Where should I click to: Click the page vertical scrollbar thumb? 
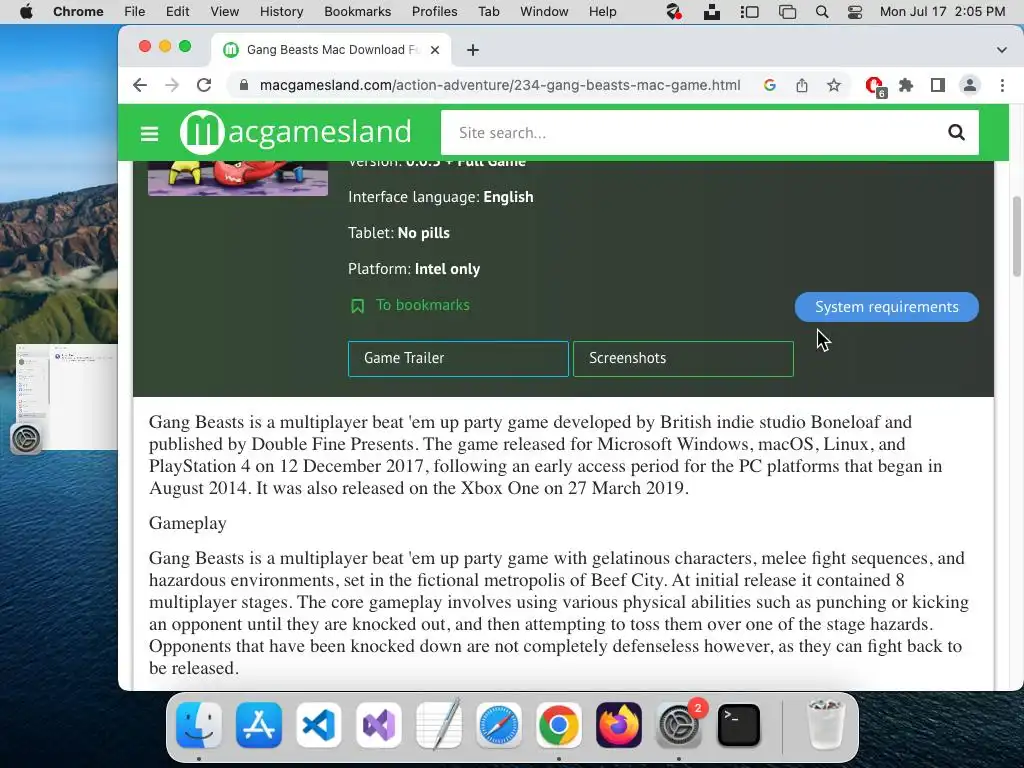click(x=1016, y=236)
